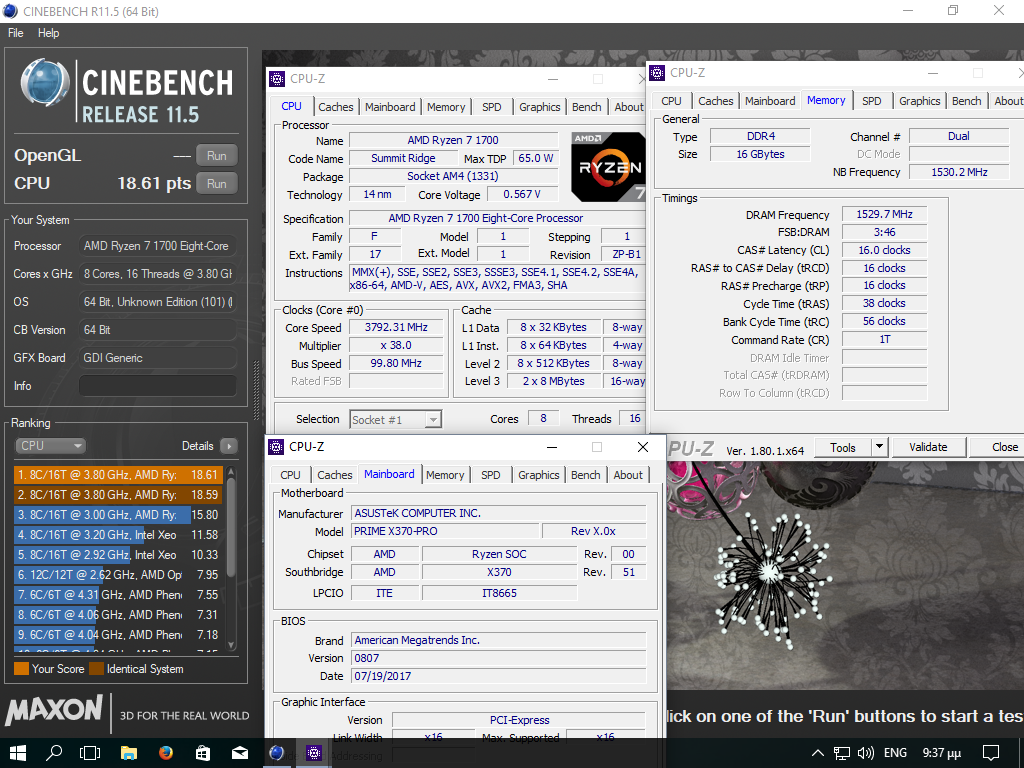
Task: Click the CPU-Z title bar icon of the Processor window
Action: (277, 79)
